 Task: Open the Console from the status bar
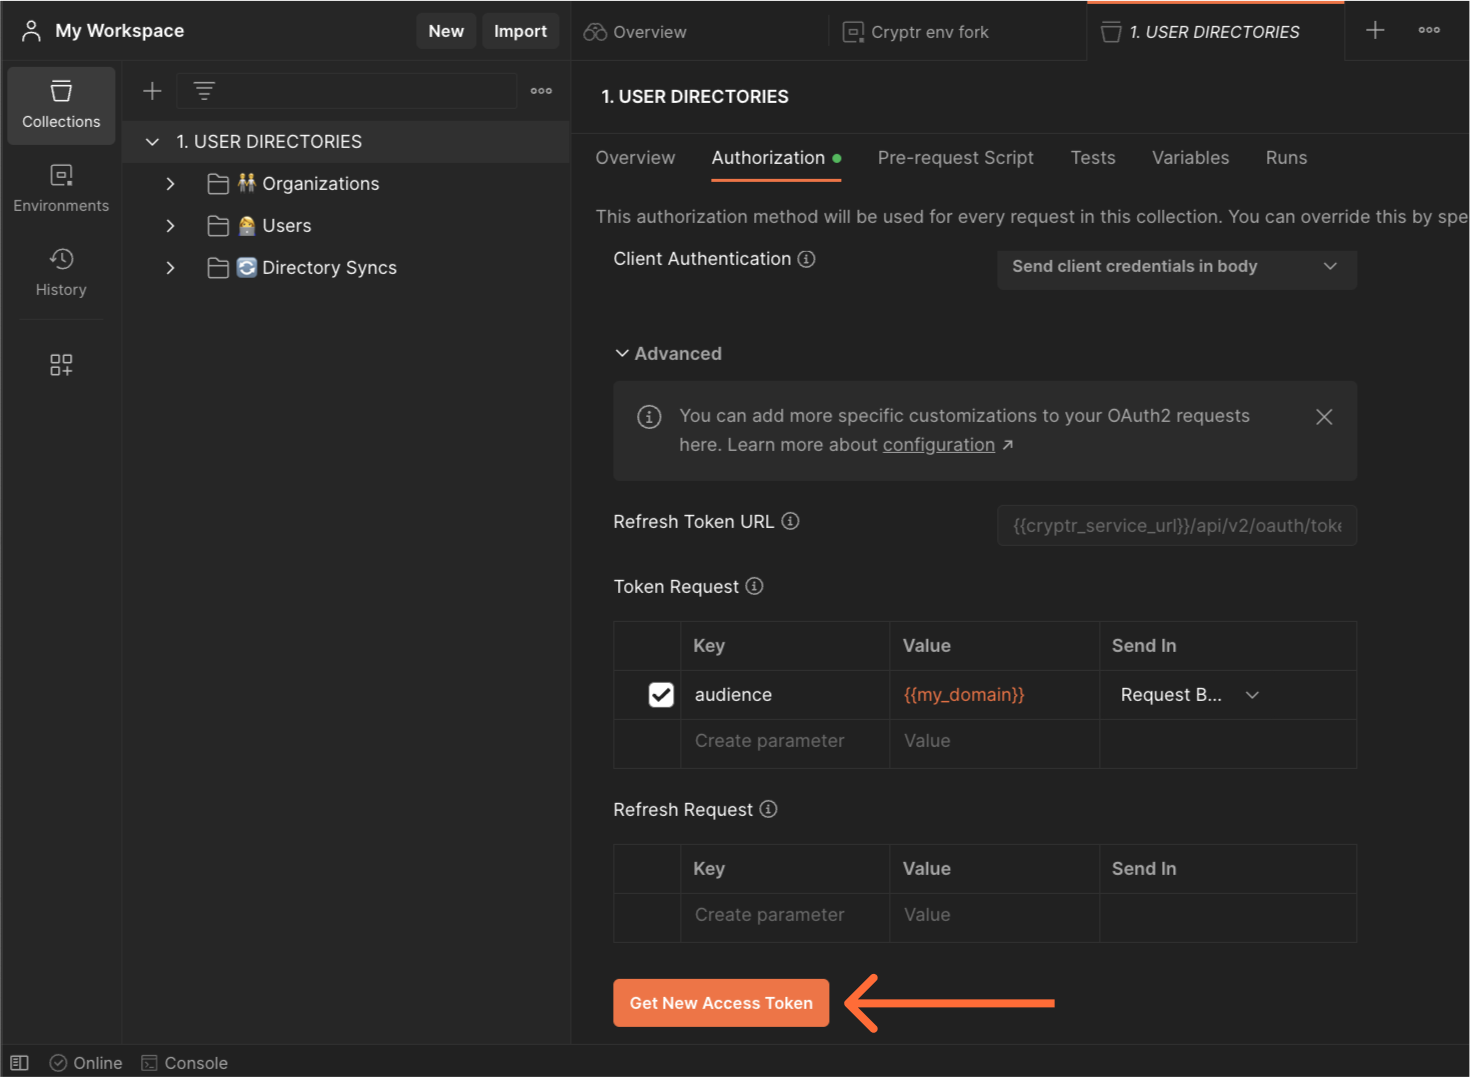(185, 1063)
